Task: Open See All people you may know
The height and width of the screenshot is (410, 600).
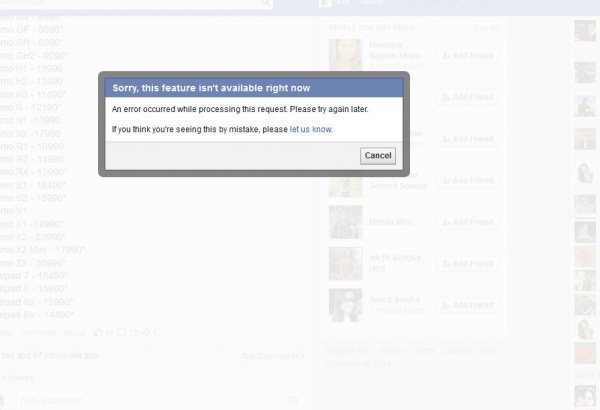Action: pyautogui.click(x=486, y=28)
